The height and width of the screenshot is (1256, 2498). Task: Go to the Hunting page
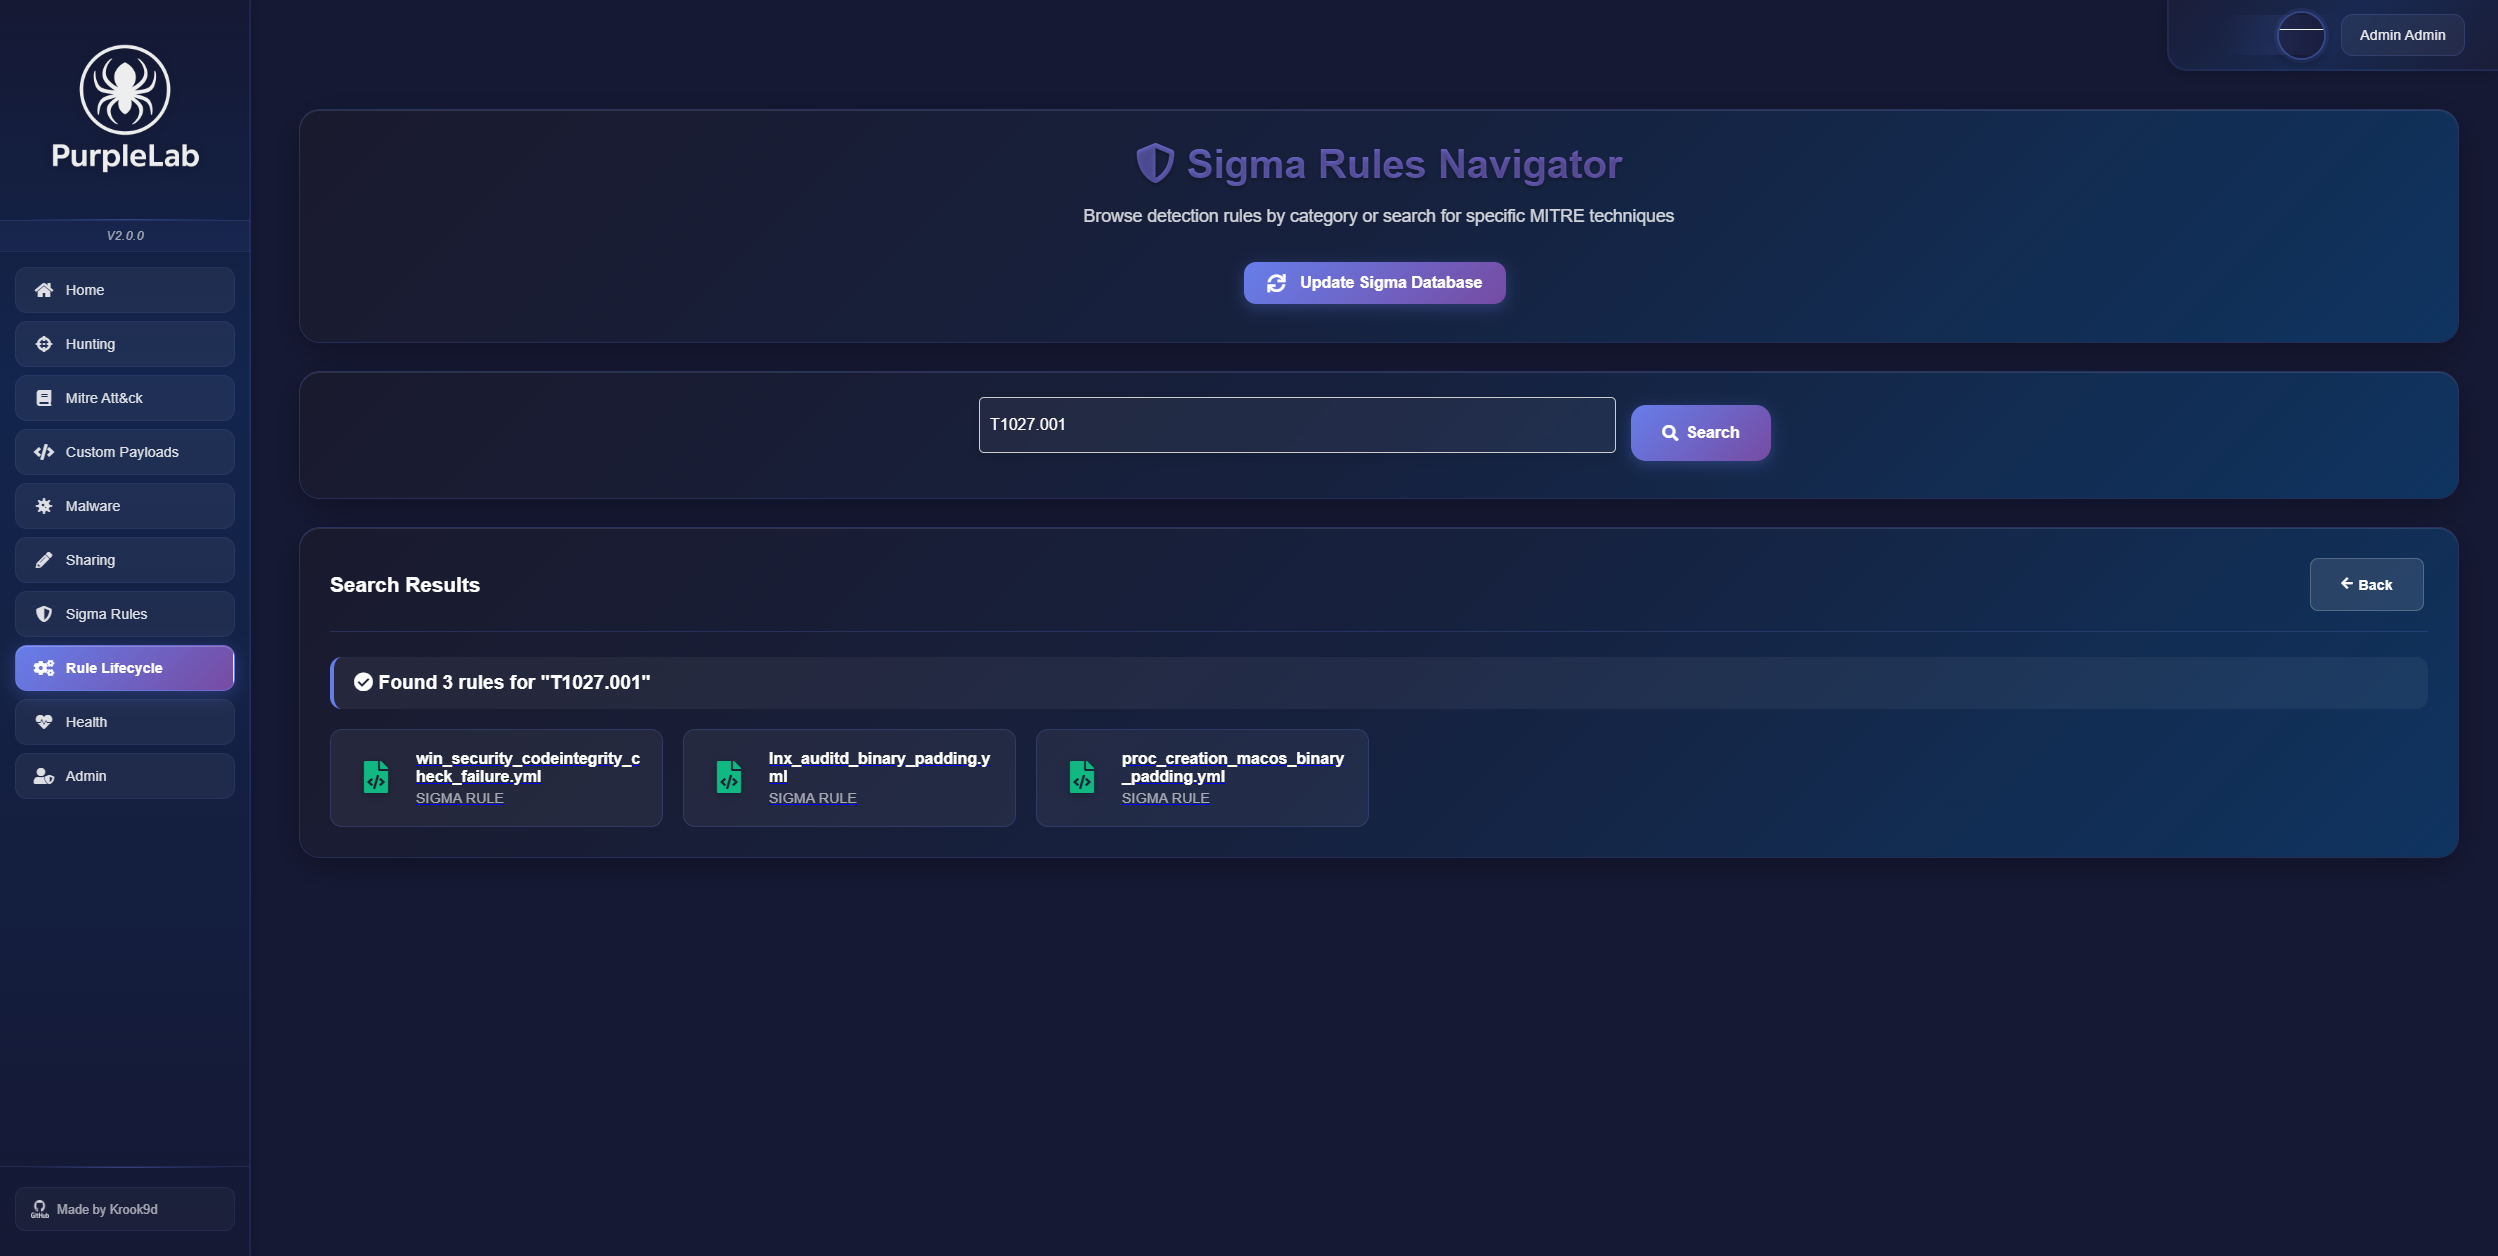125,344
